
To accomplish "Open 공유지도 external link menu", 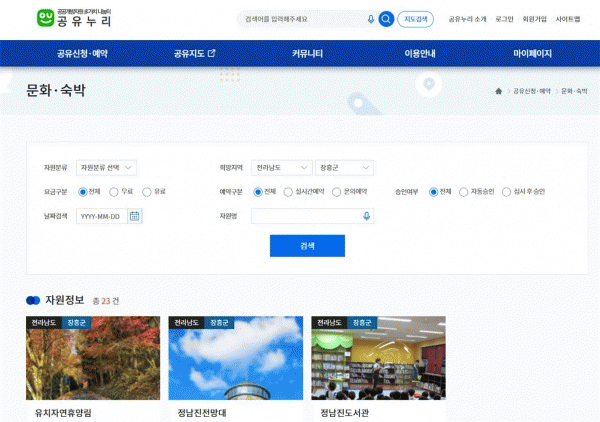I will (194, 54).
